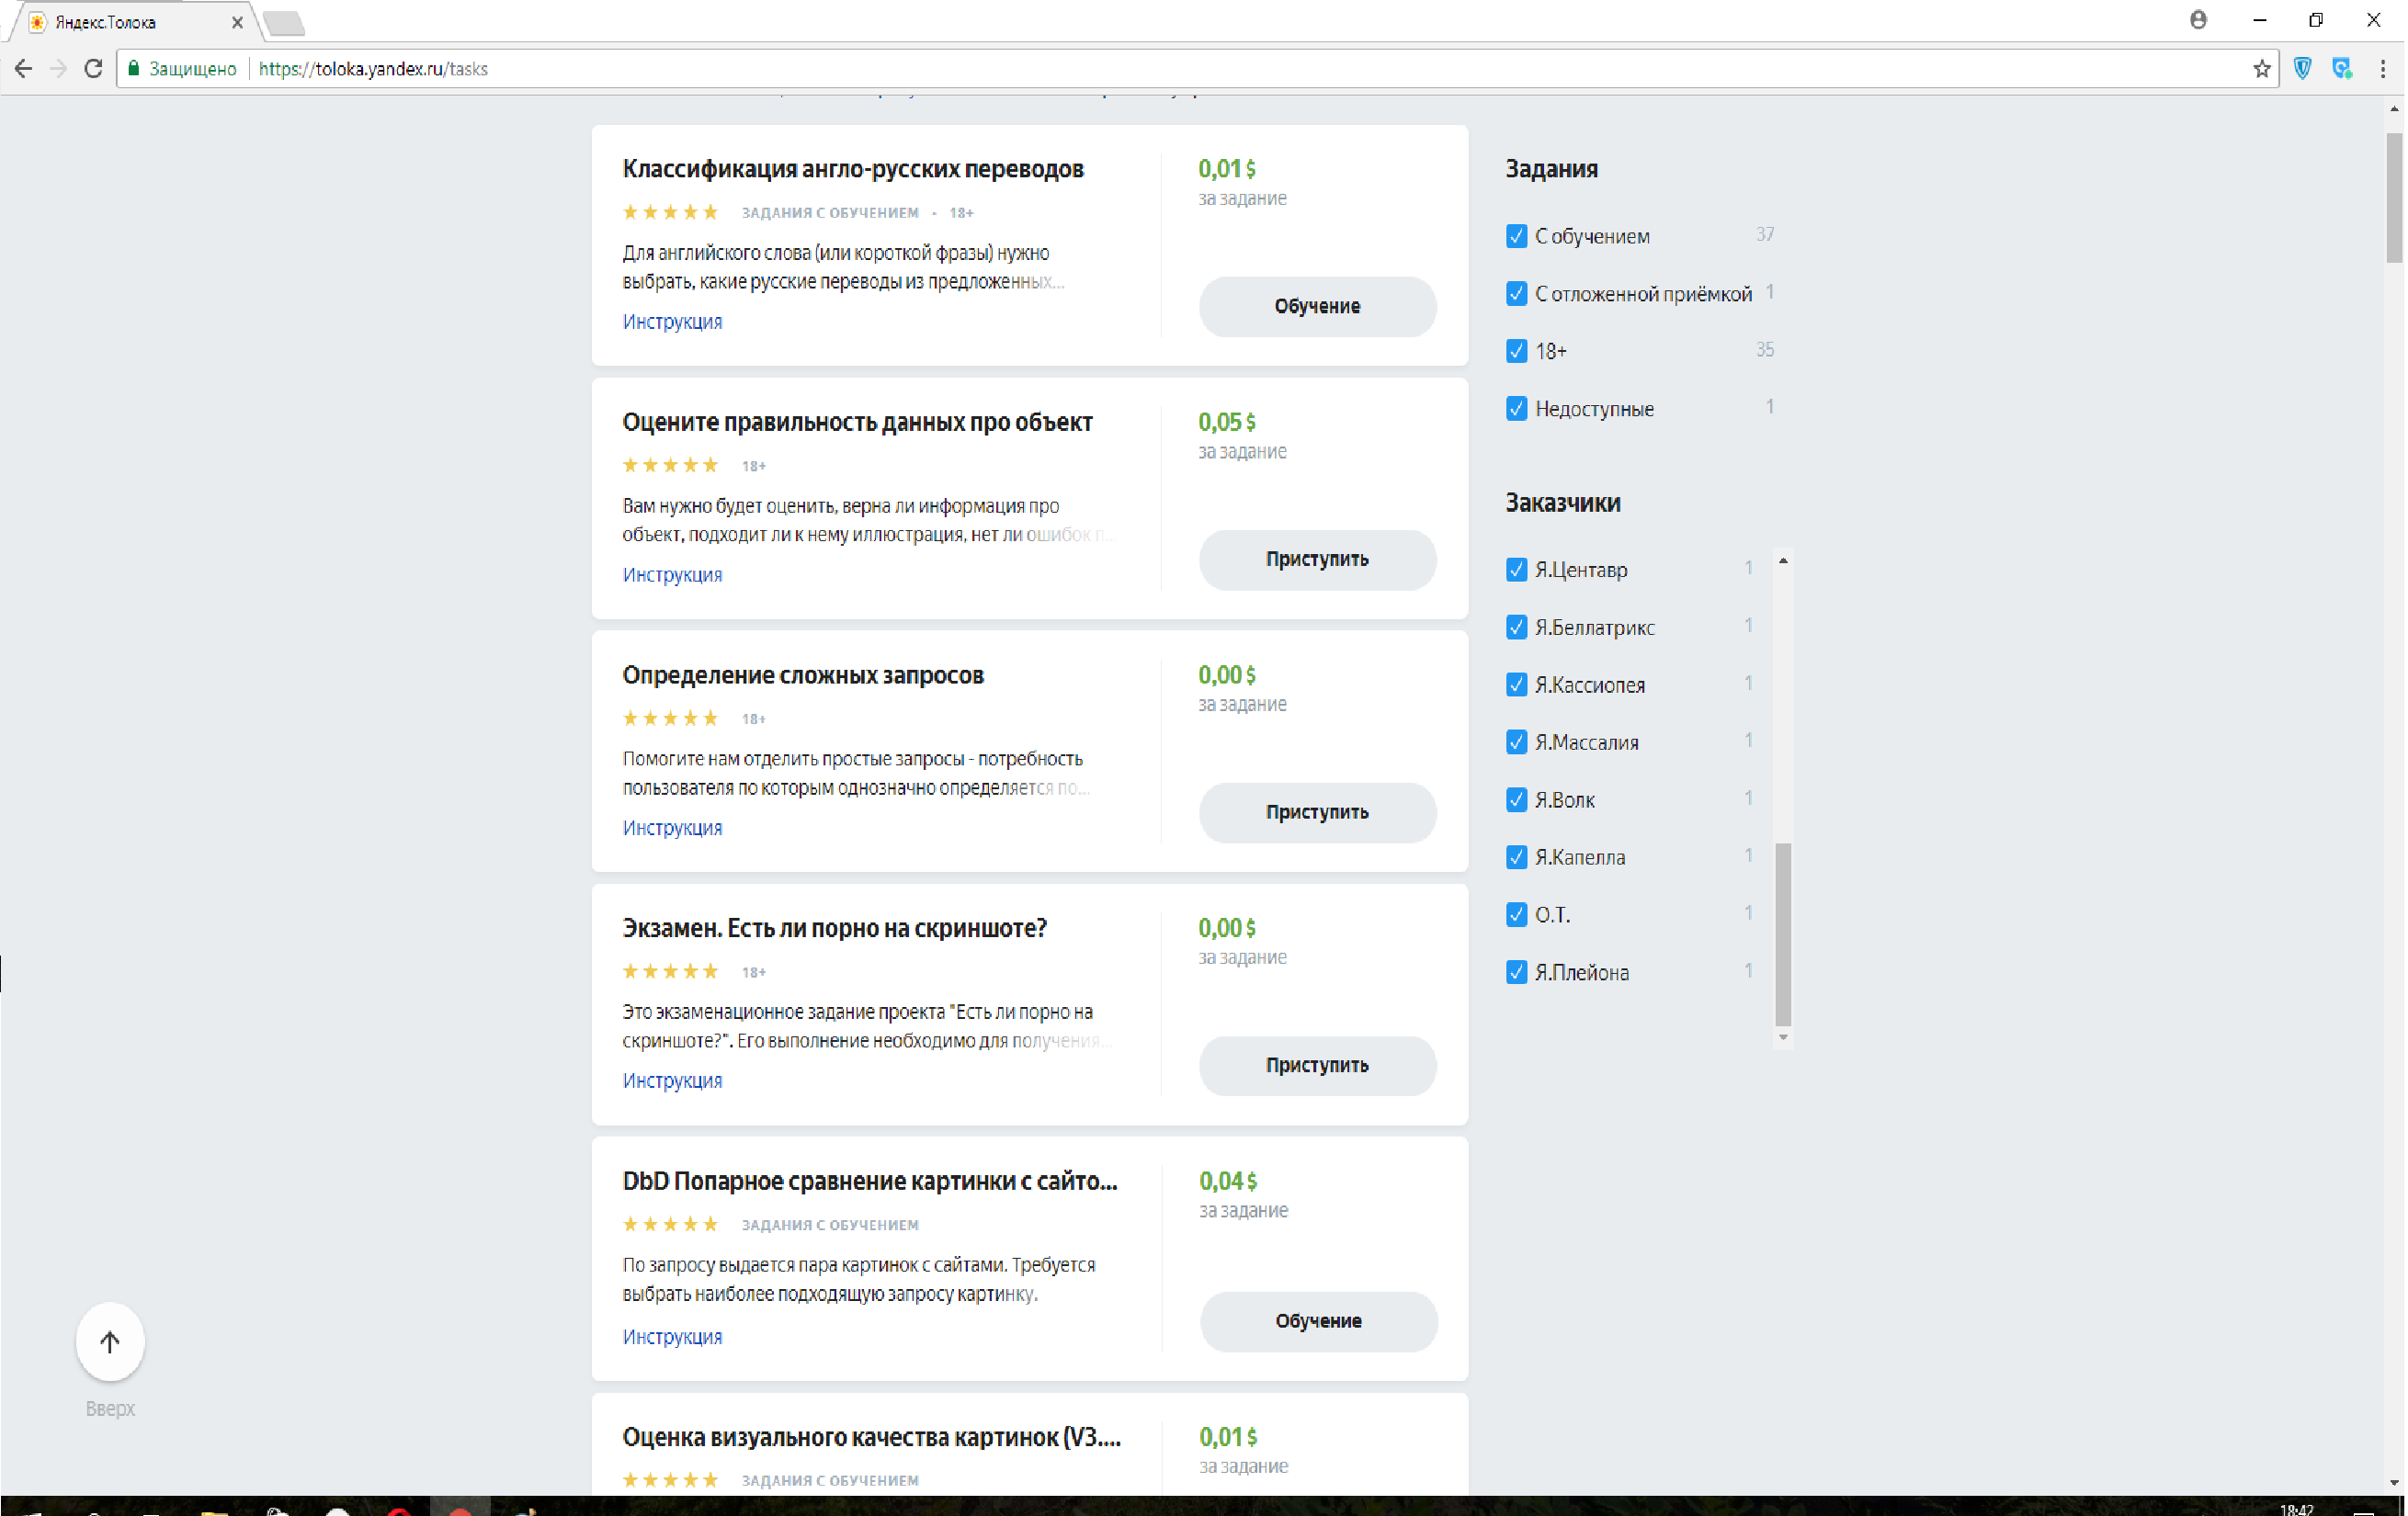2408x1516 pixels.
Task: Open the Chrome user profile icon
Action: point(2198,20)
